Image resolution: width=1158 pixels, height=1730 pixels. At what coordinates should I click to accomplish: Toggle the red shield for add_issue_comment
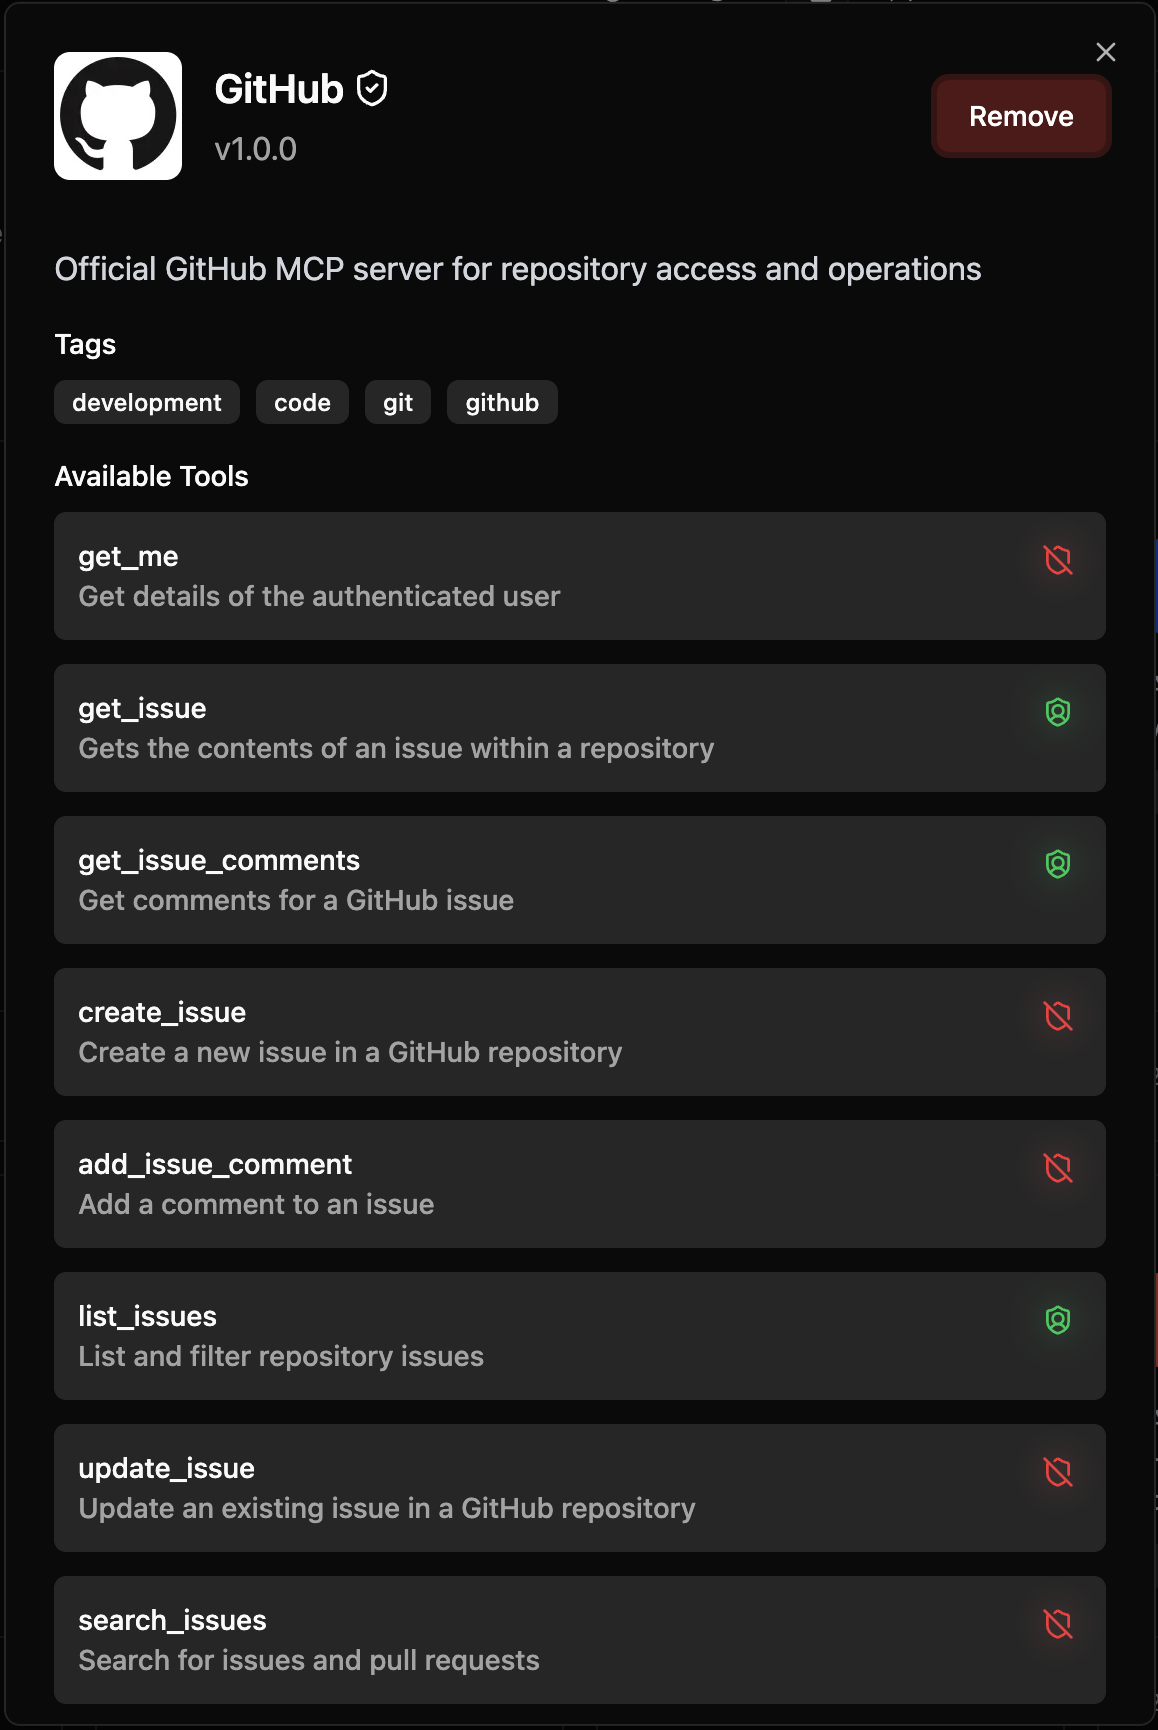(1058, 1168)
